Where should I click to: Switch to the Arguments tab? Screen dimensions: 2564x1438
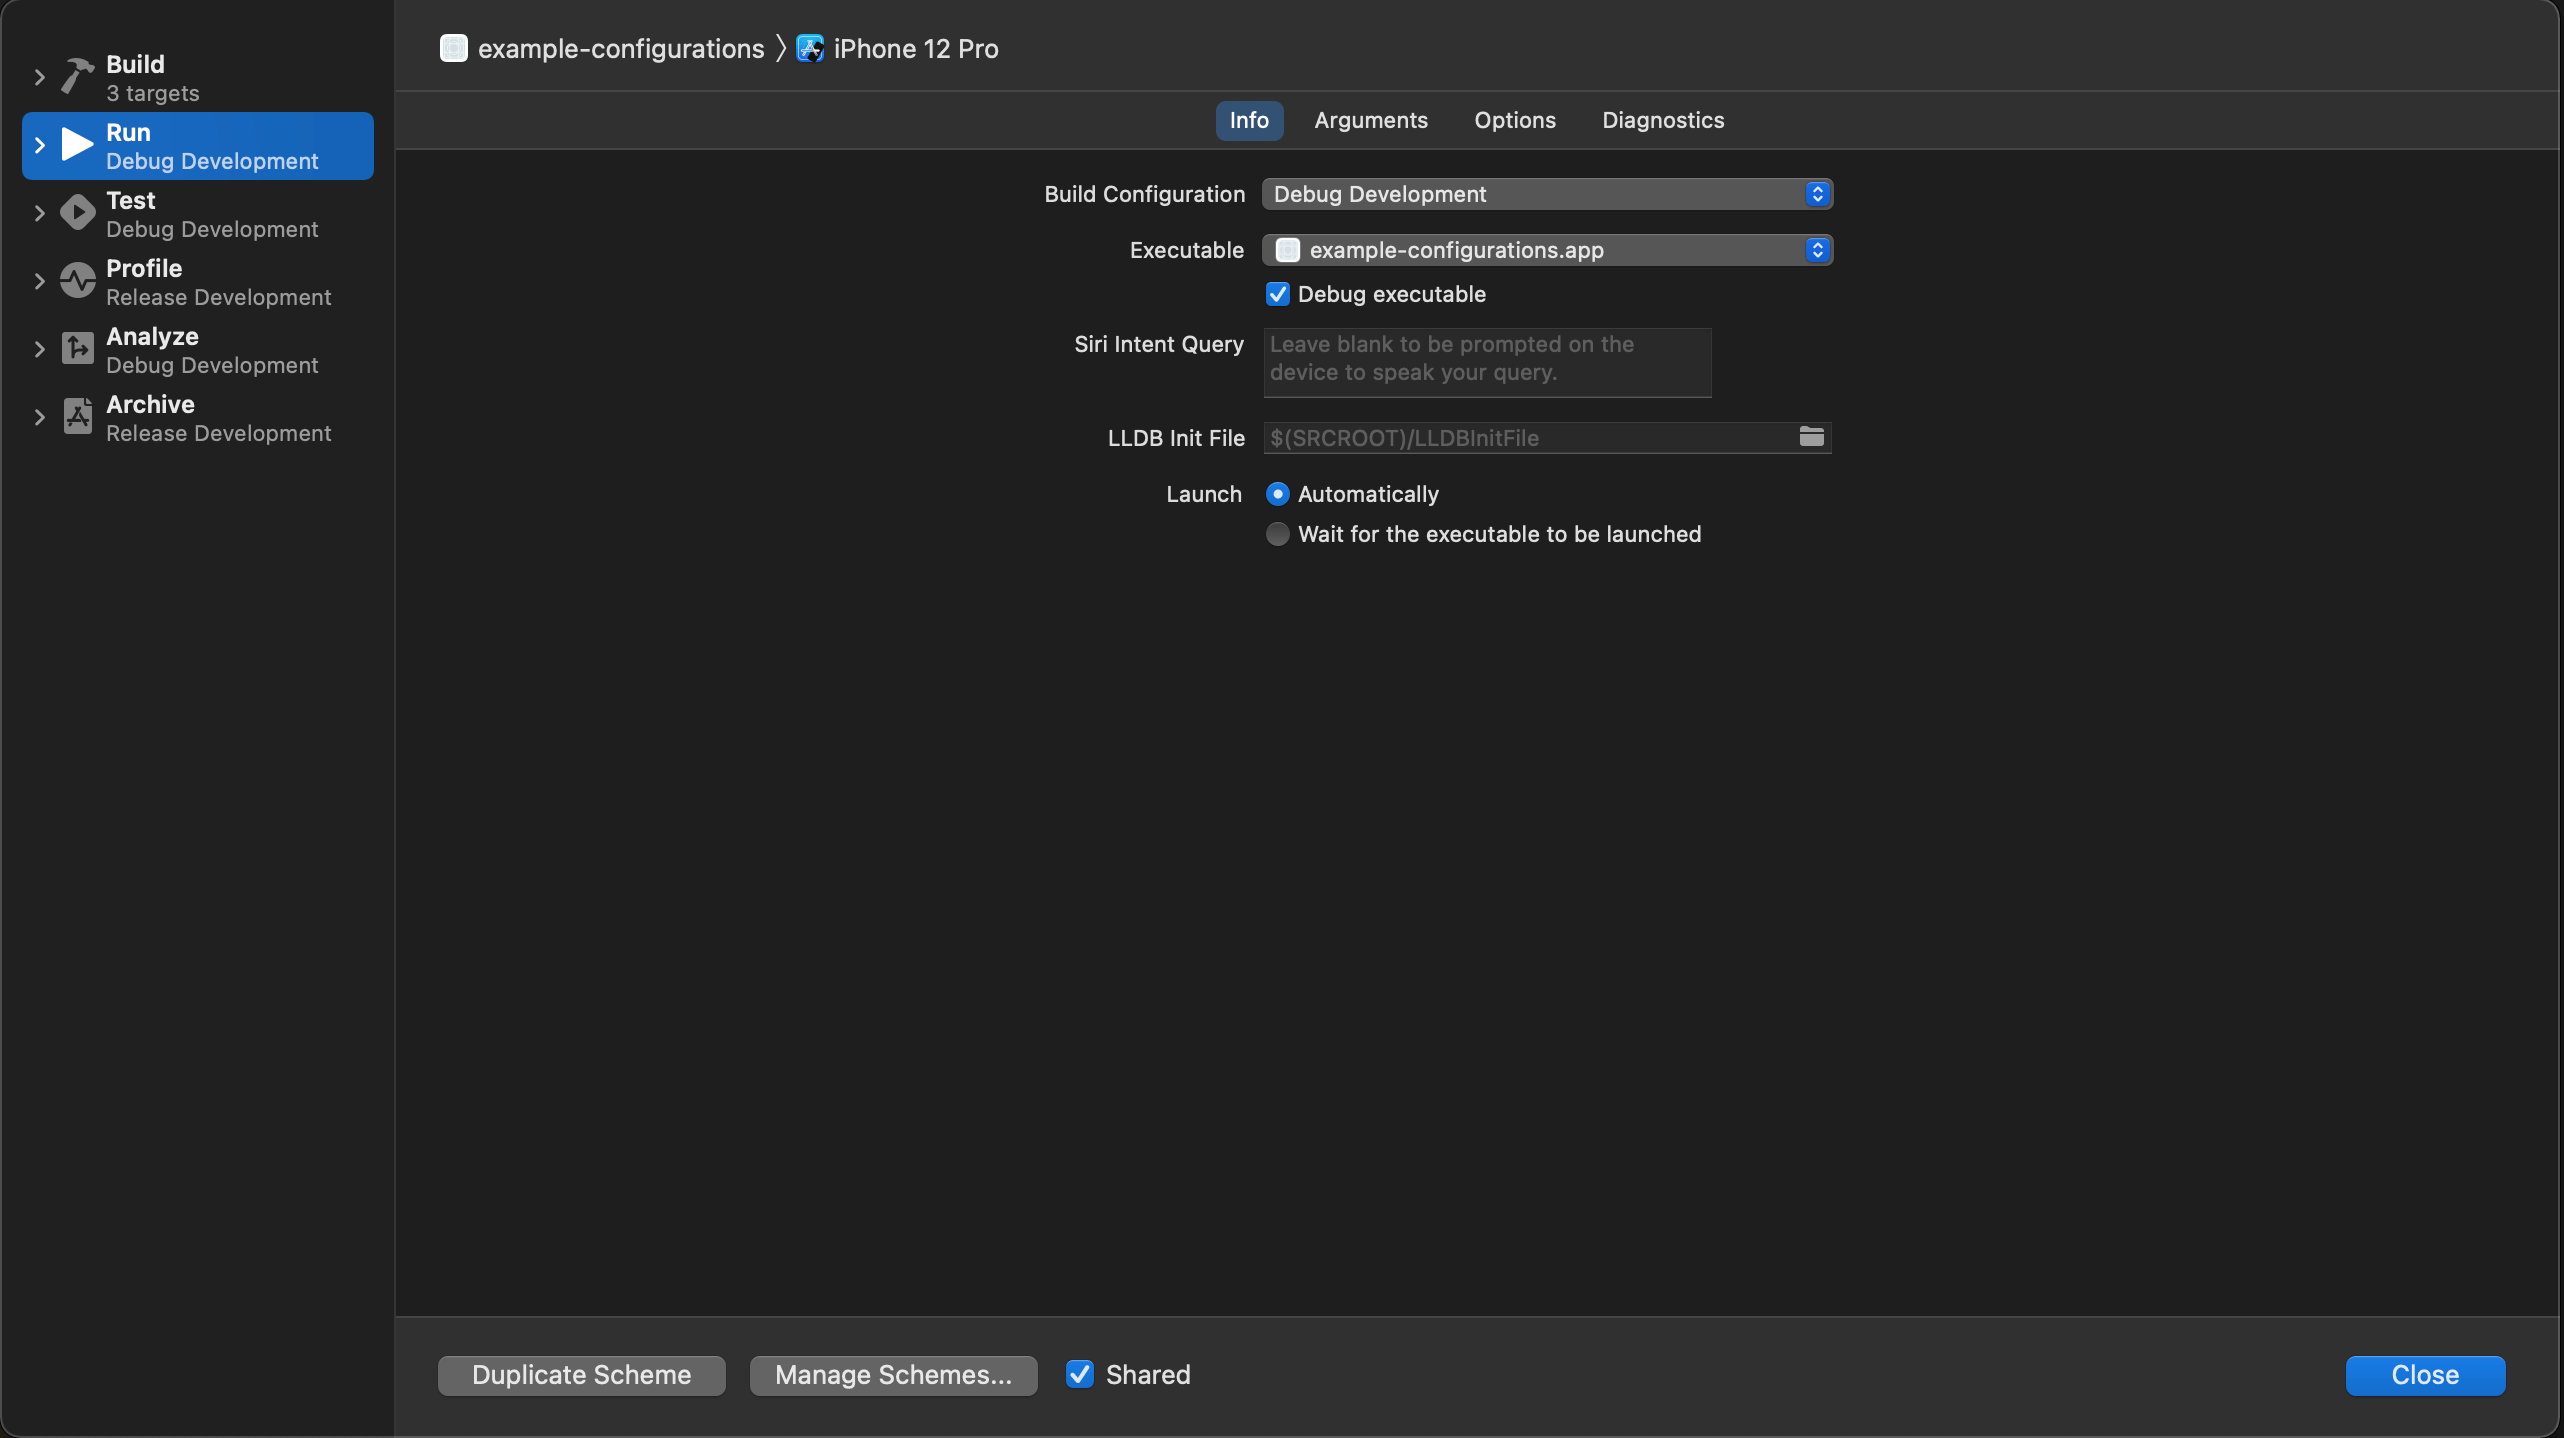tap(1370, 120)
